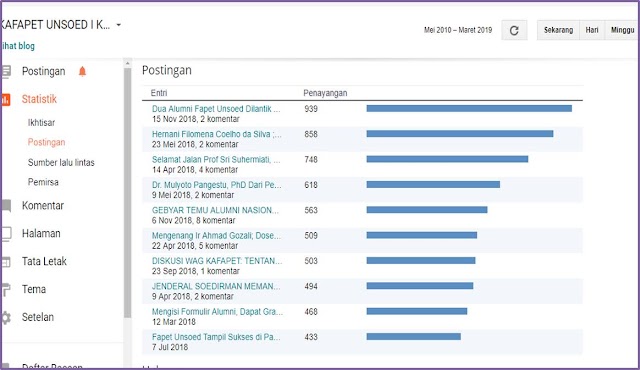Screen dimensions: 640x370
Task: Click the sidebar vertical scrollbar thumb
Action: coord(127,193)
